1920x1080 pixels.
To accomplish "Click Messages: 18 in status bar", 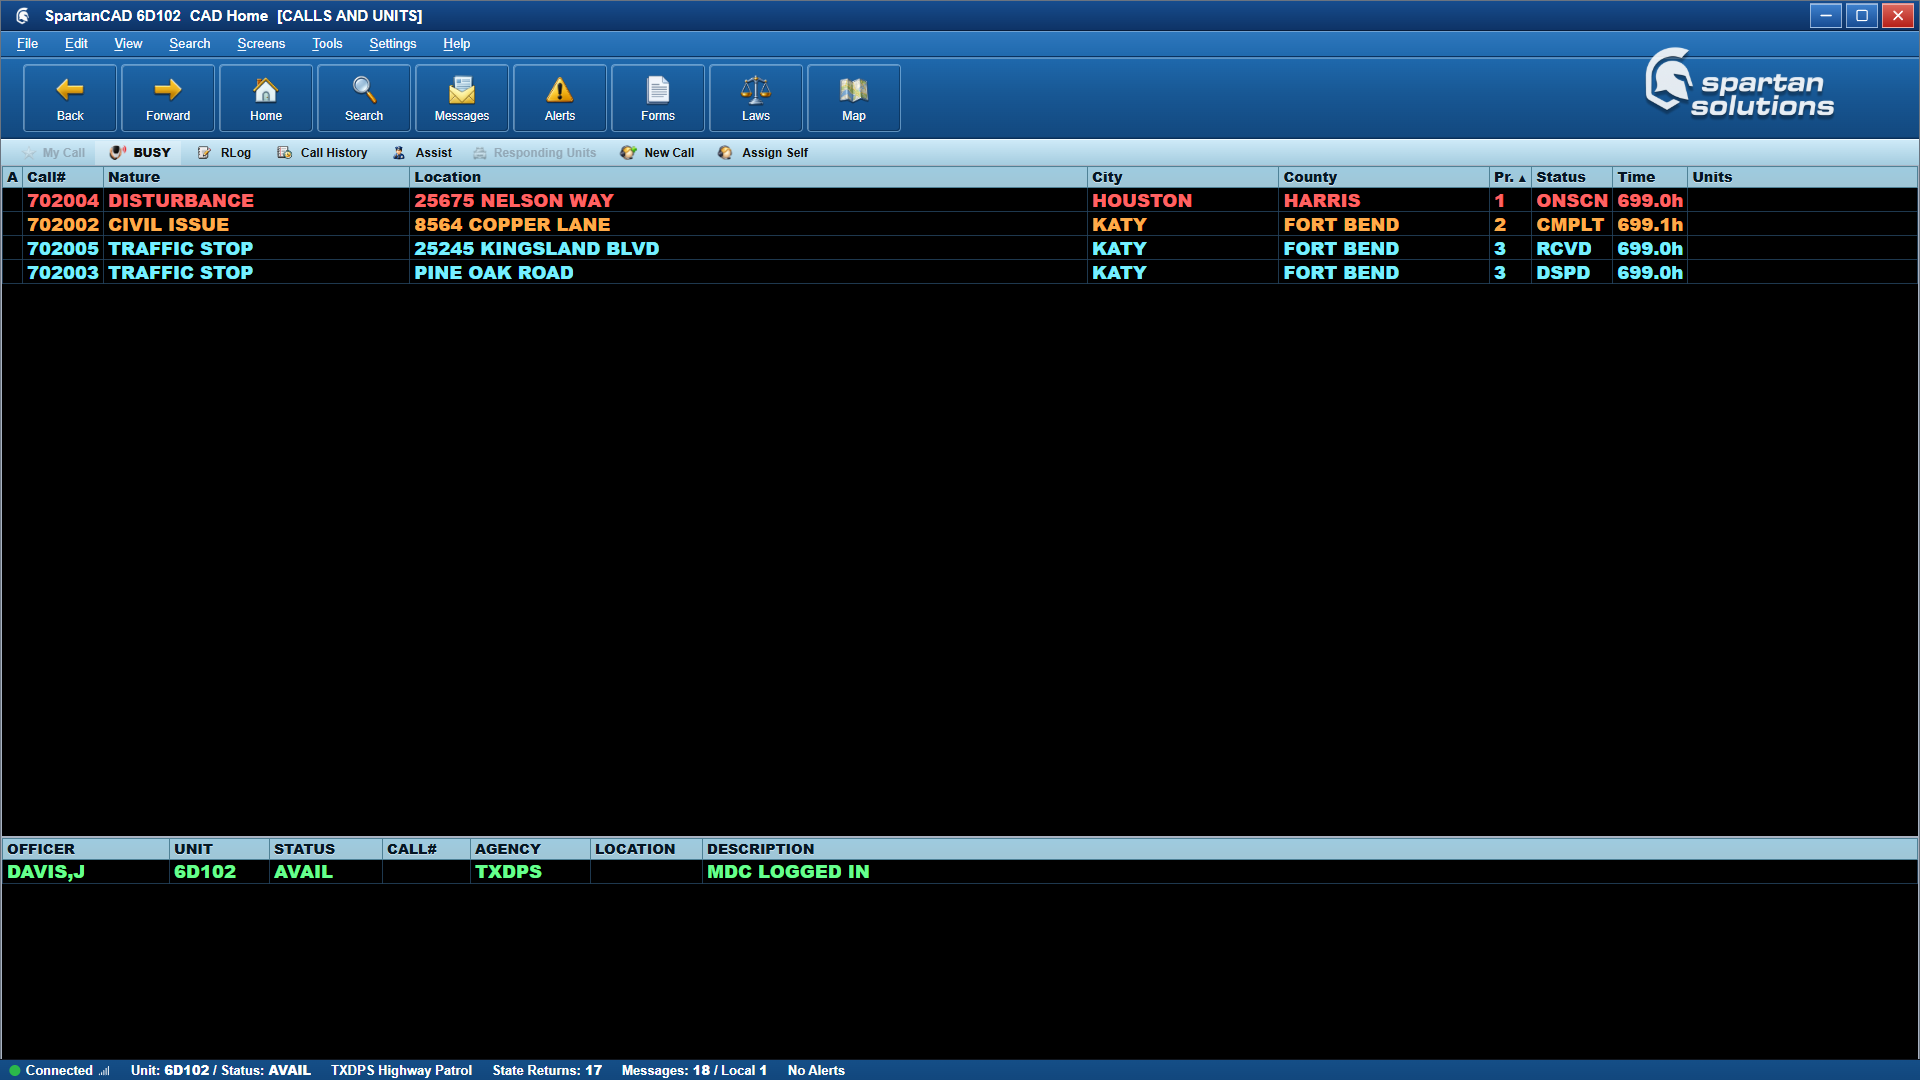I will click(x=694, y=1070).
